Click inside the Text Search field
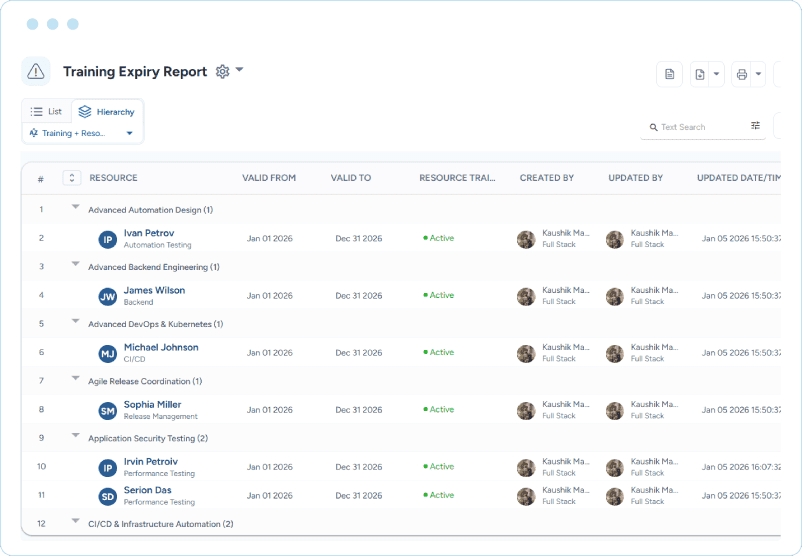Screen dimensions: 802x556 pos(702,127)
